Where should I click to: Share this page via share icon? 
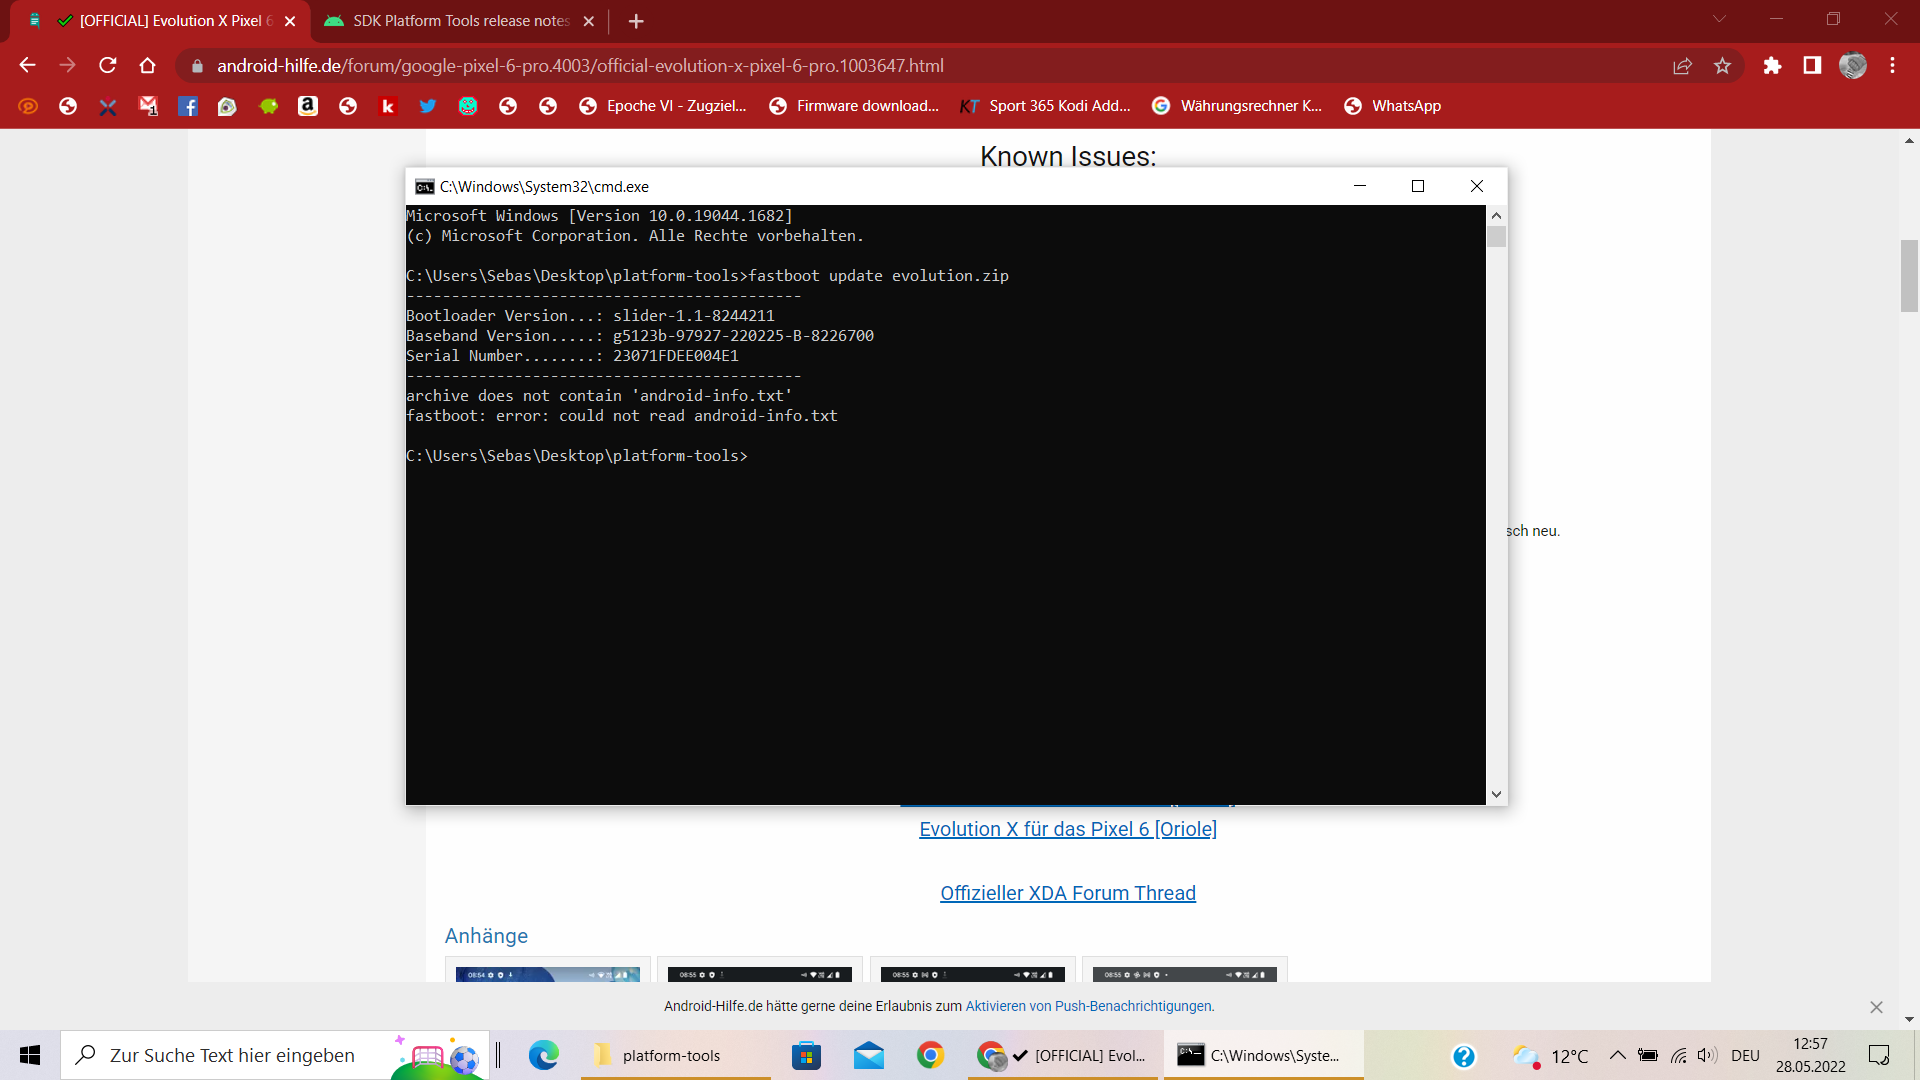click(x=1682, y=66)
